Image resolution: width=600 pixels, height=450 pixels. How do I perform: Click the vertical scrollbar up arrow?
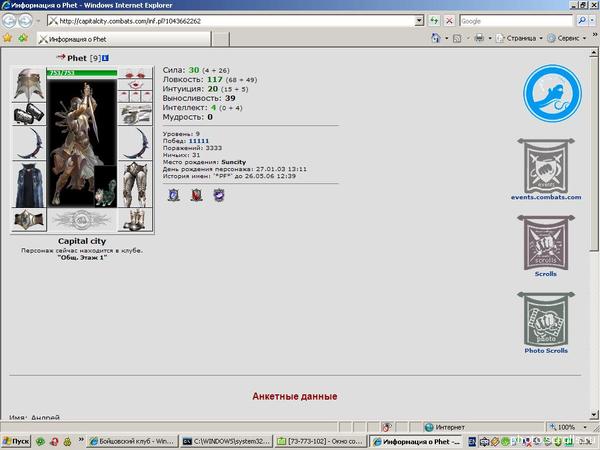[594, 52]
